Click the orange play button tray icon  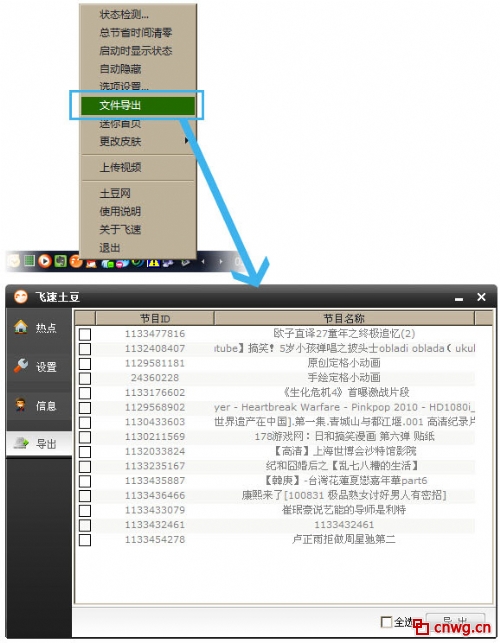[x=45, y=261]
